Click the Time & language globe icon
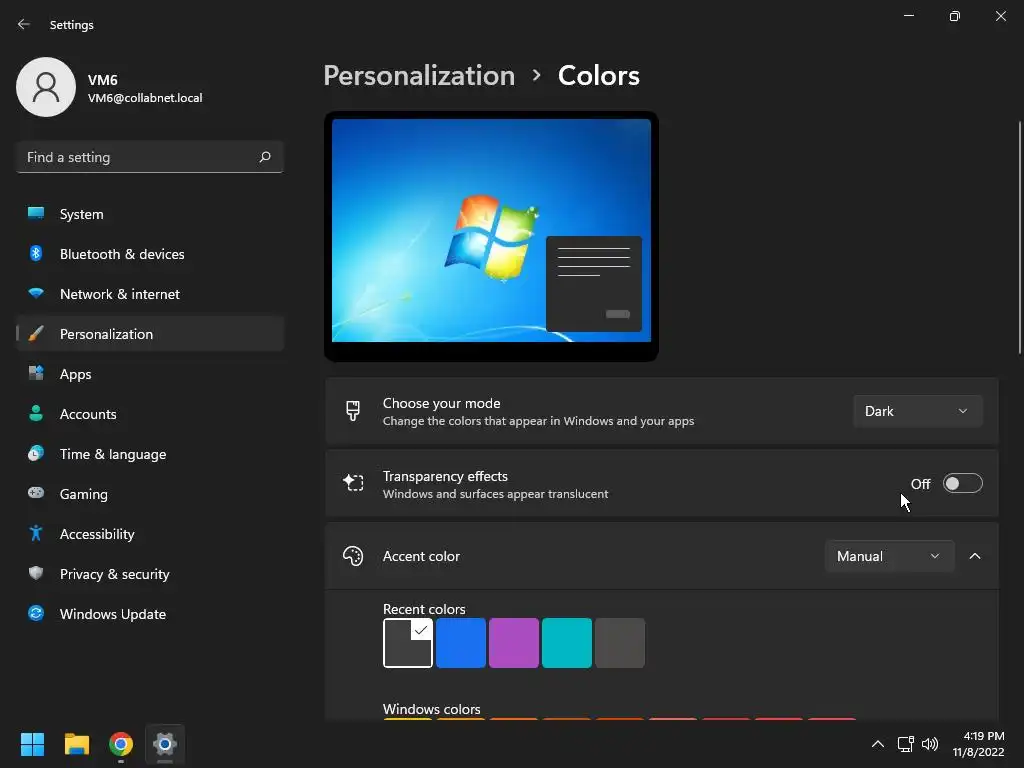 click(x=36, y=453)
